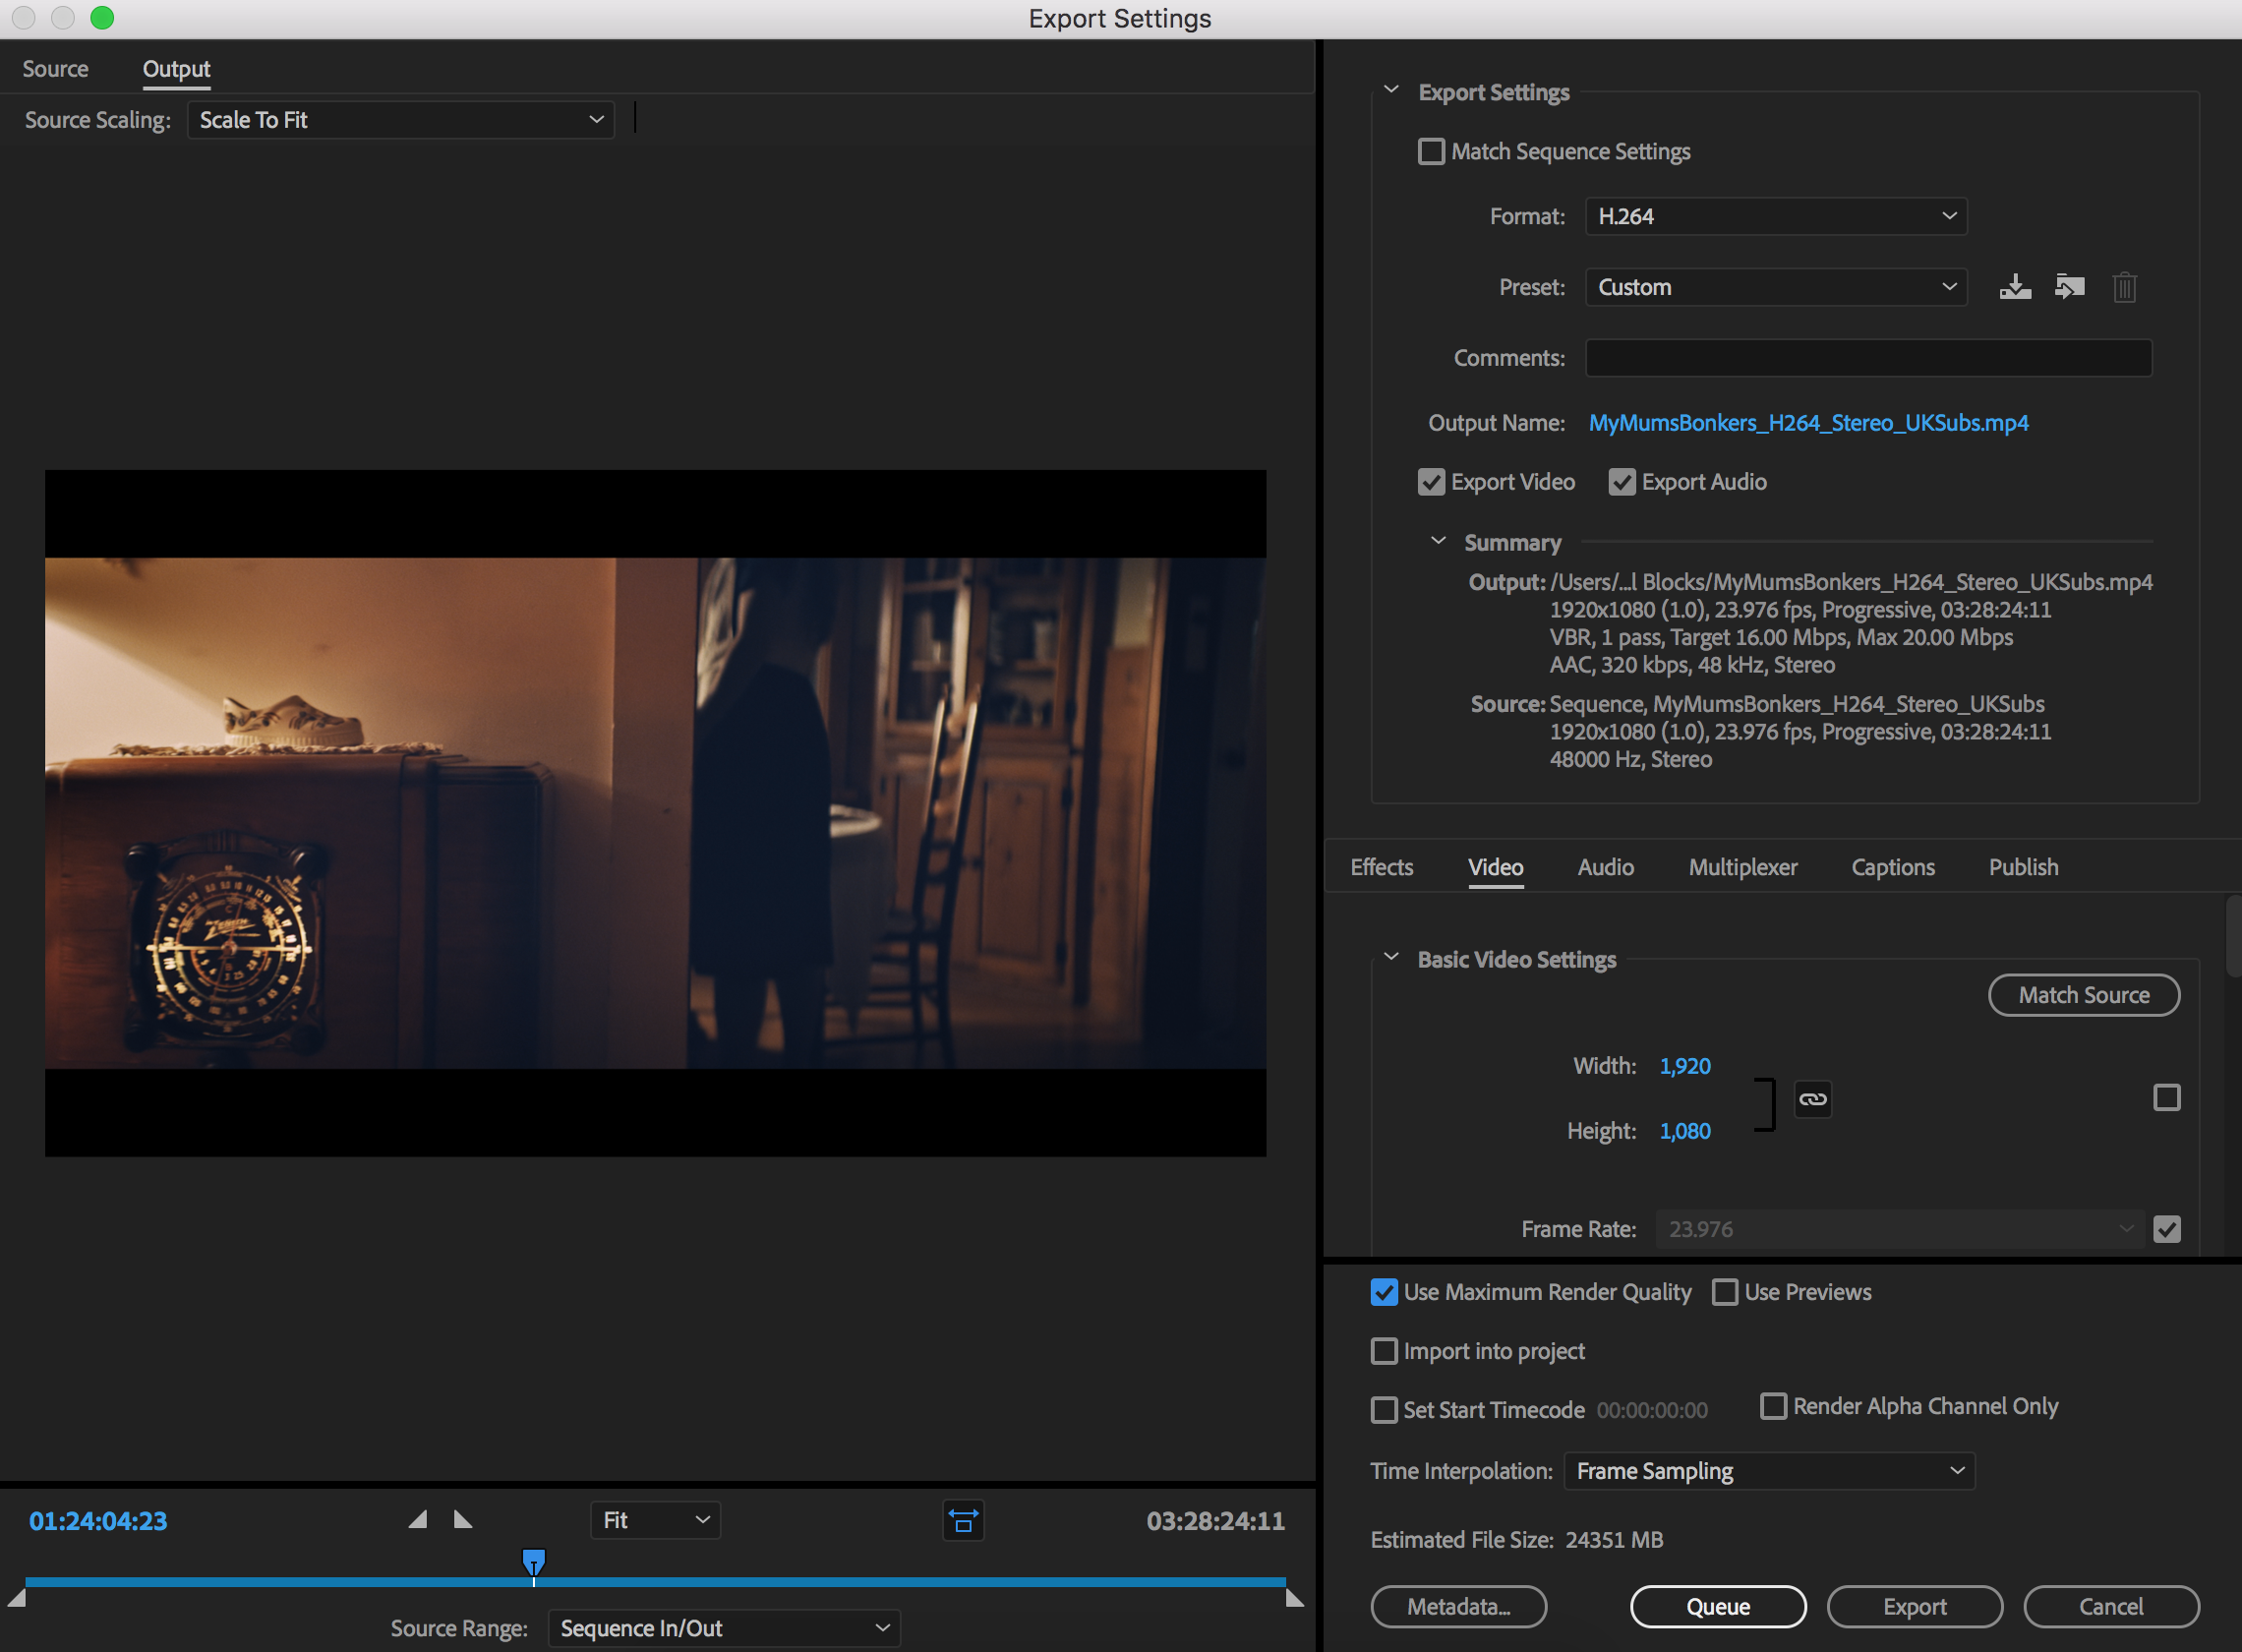Uncheck the Frame Rate match-source checkbox
Image resolution: width=2242 pixels, height=1652 pixels.
point(2166,1229)
